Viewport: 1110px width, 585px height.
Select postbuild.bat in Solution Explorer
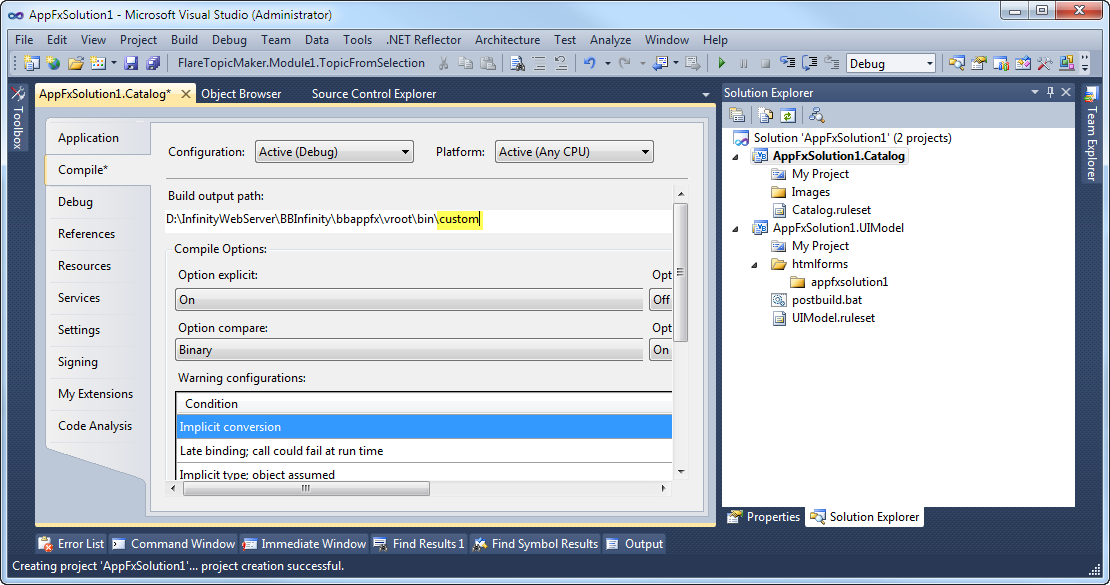tap(826, 300)
